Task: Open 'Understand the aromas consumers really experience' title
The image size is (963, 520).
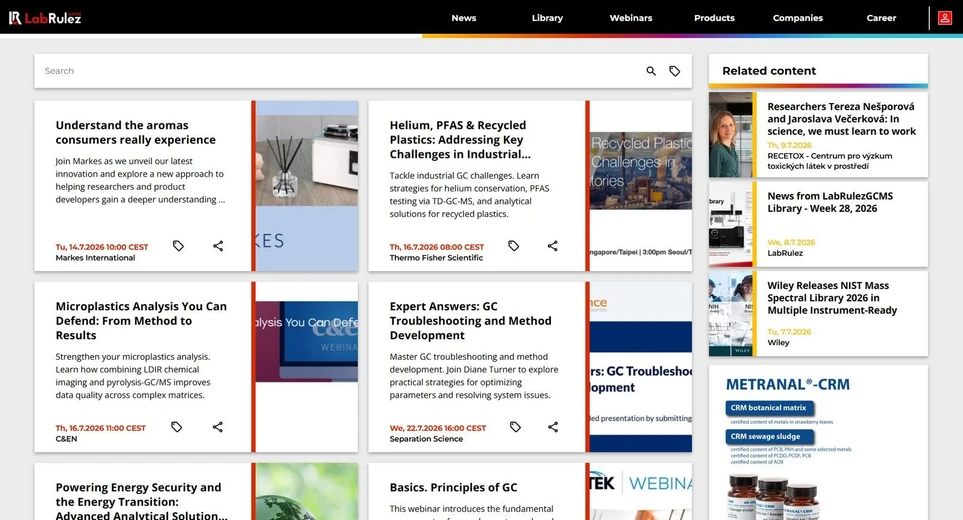Action: pos(136,133)
